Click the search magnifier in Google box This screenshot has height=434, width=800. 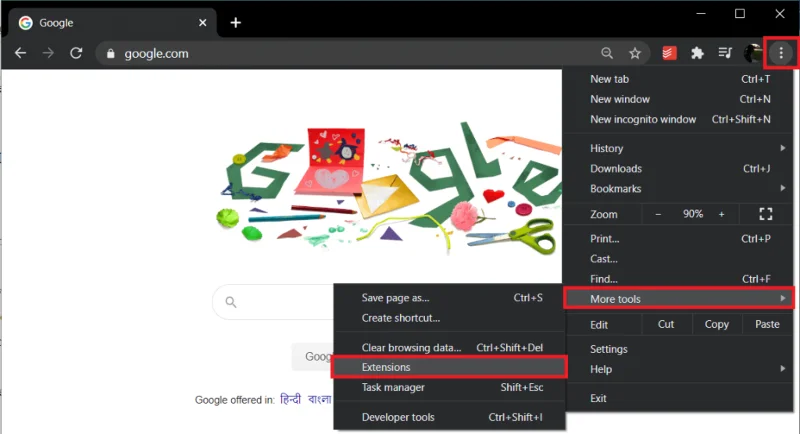tap(231, 302)
